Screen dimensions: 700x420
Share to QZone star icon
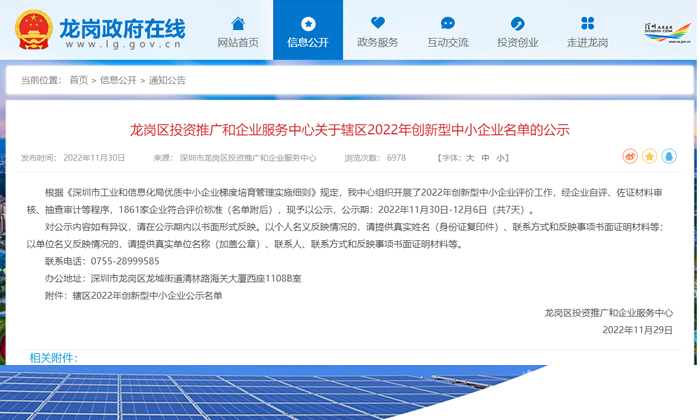click(x=649, y=157)
